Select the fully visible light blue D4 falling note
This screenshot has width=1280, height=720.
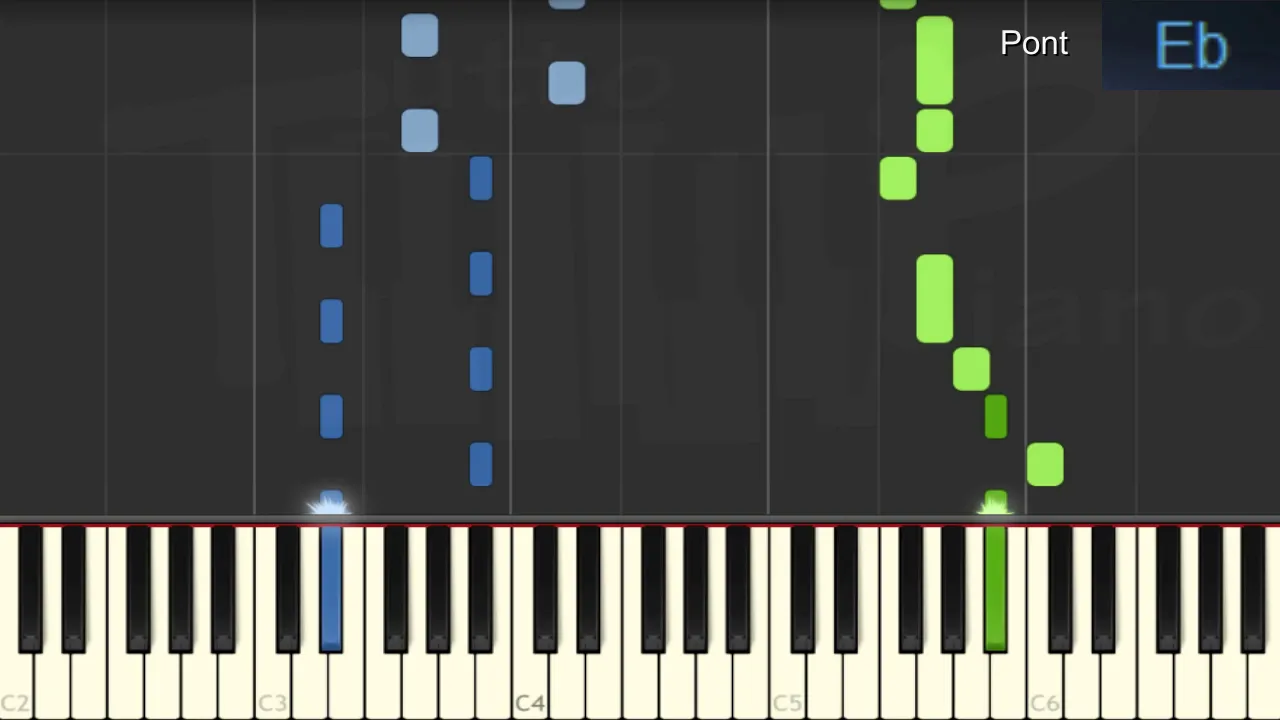567,83
